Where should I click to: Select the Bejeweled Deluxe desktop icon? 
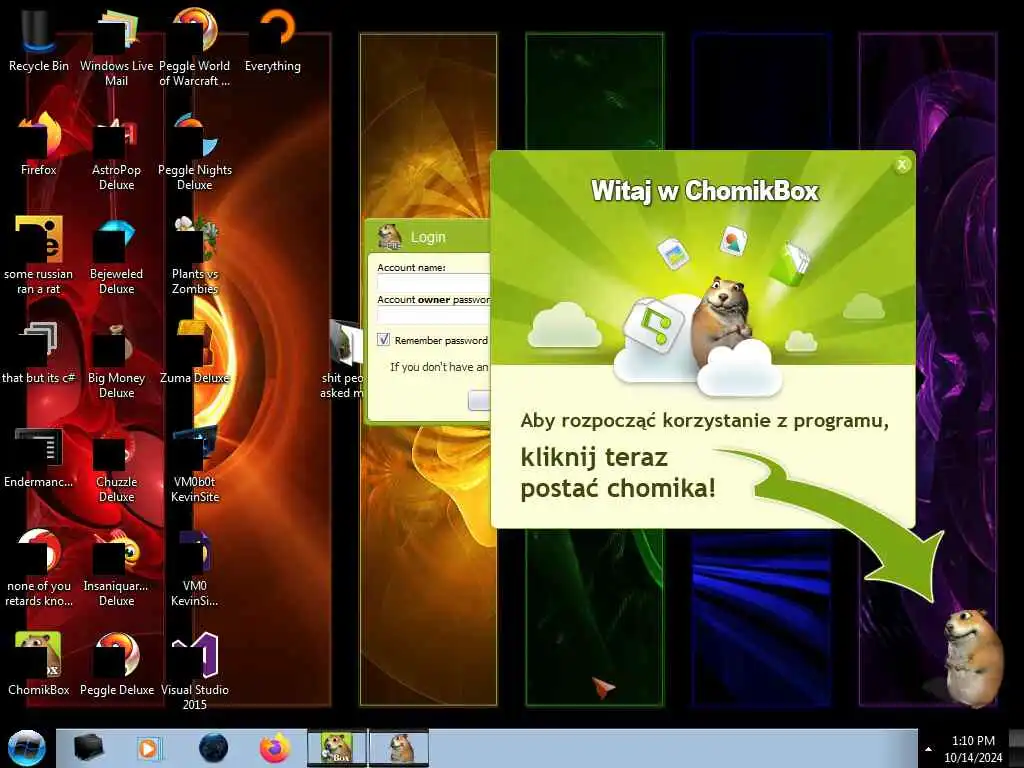[116, 255]
